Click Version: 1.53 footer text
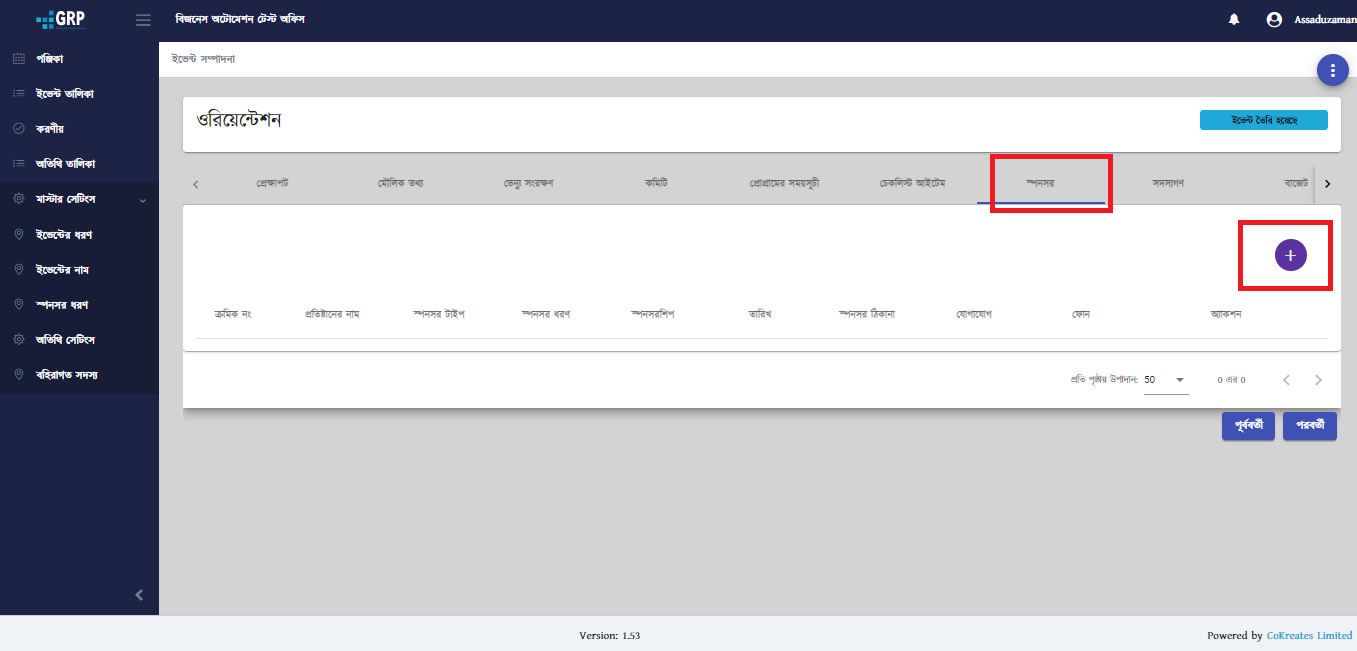The width and height of the screenshot is (1357, 651). tap(610, 635)
